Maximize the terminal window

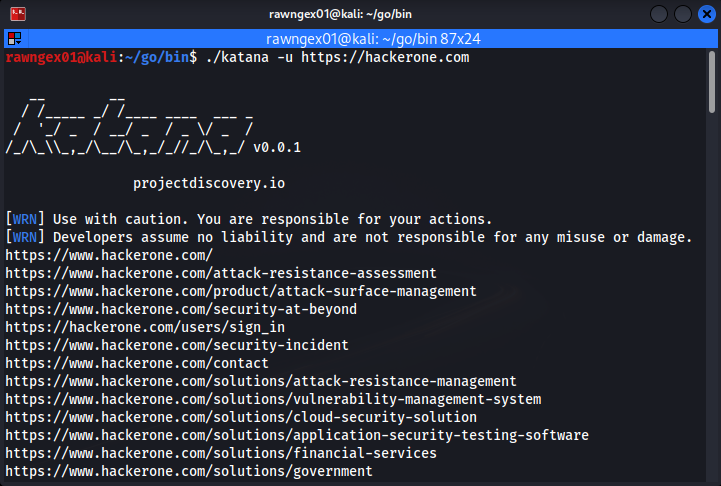pyautogui.click(x=682, y=14)
